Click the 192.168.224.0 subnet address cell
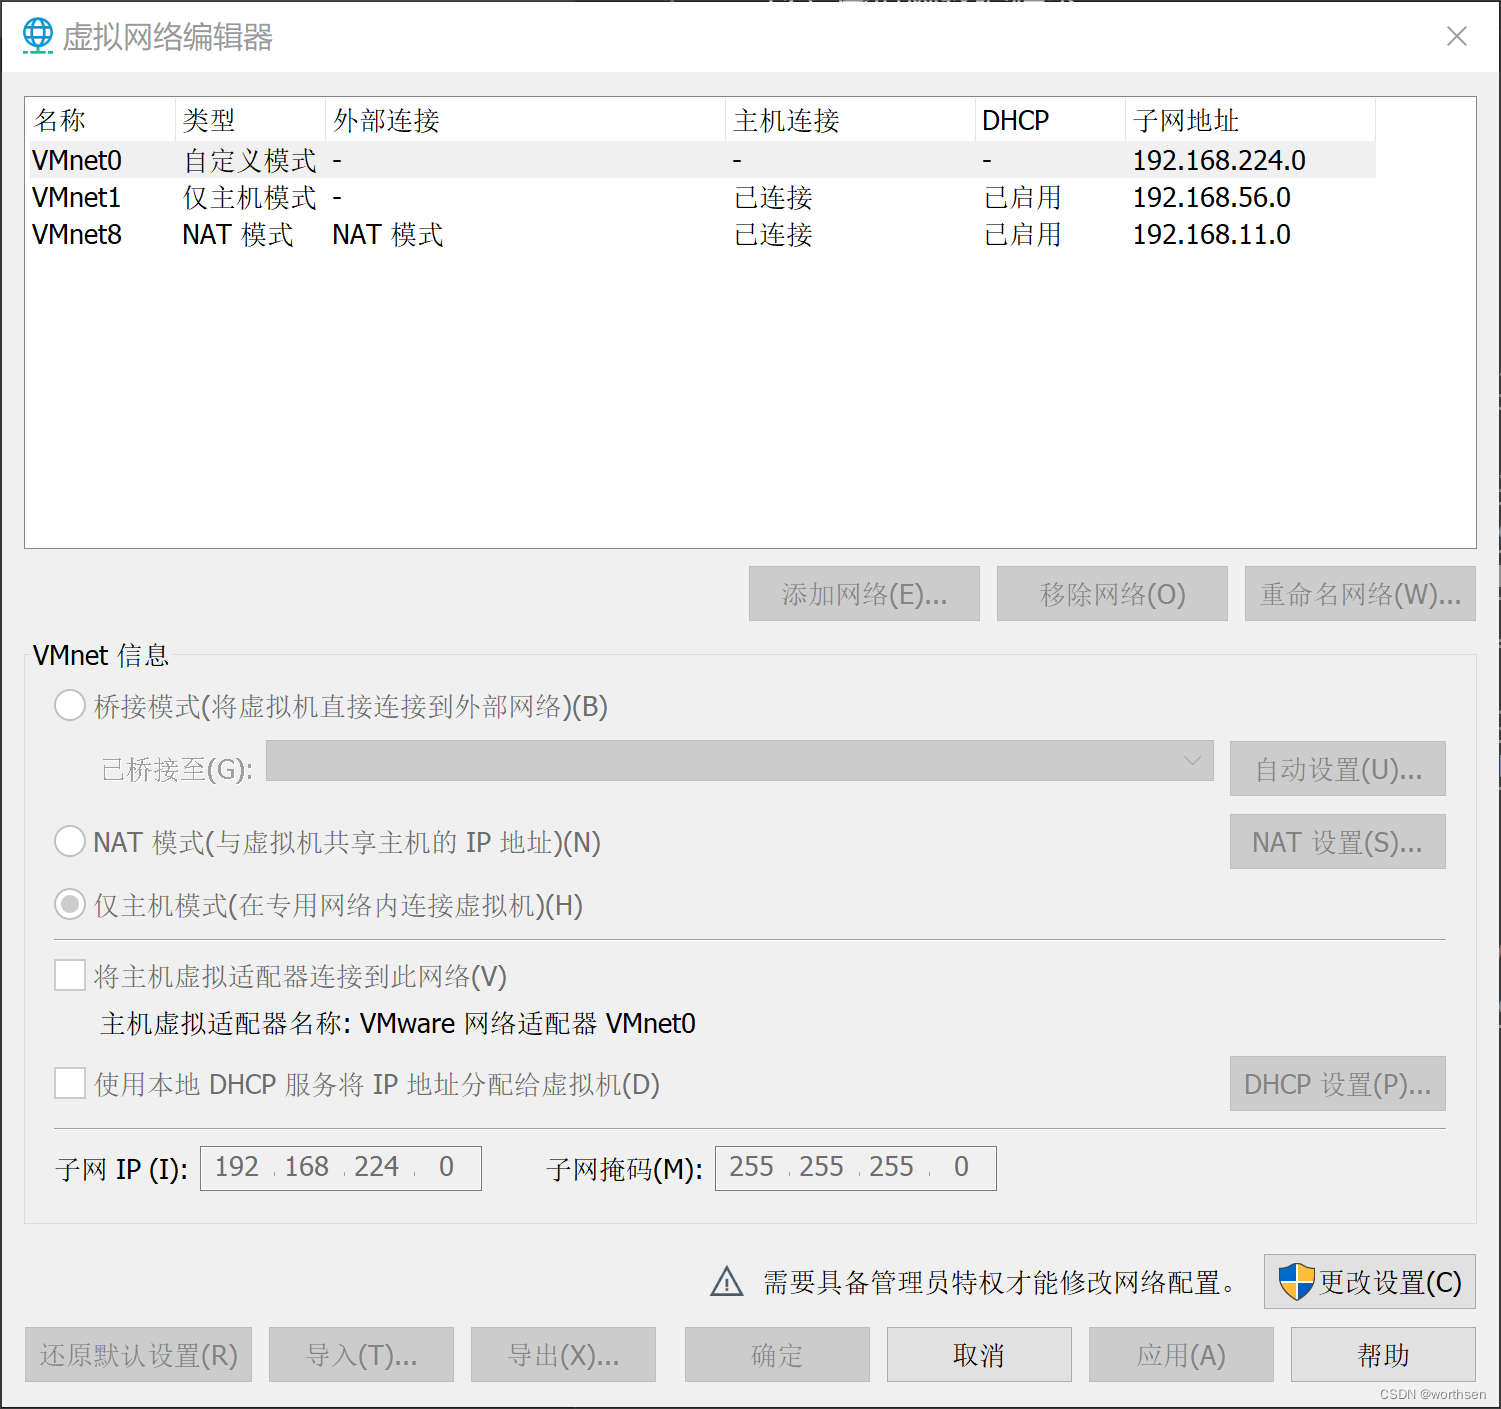This screenshot has width=1501, height=1409. pos(1219,160)
